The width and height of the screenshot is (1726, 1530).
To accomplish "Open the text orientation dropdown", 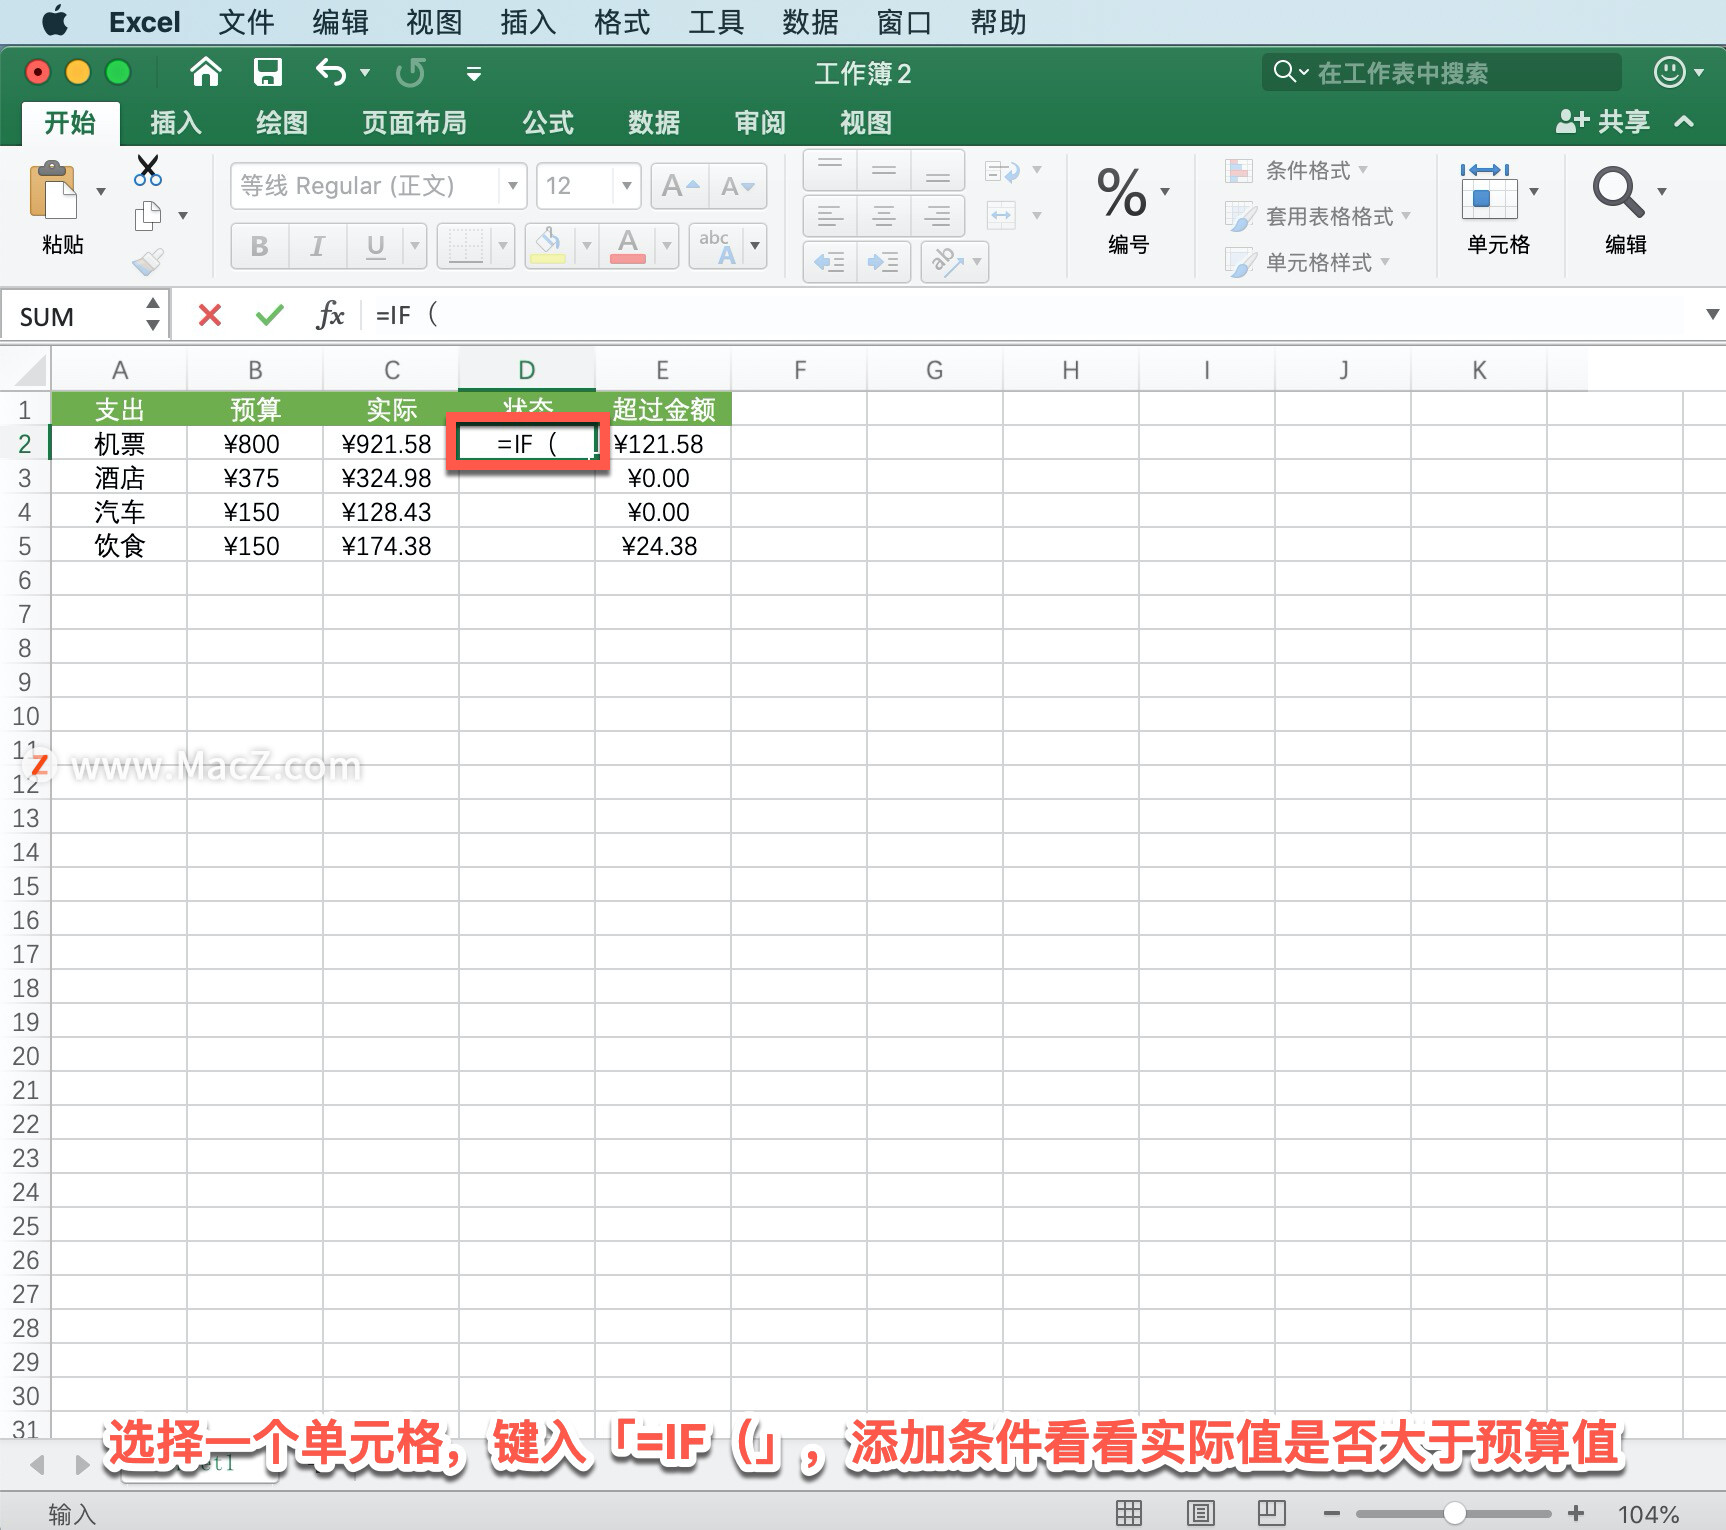I will click(977, 262).
